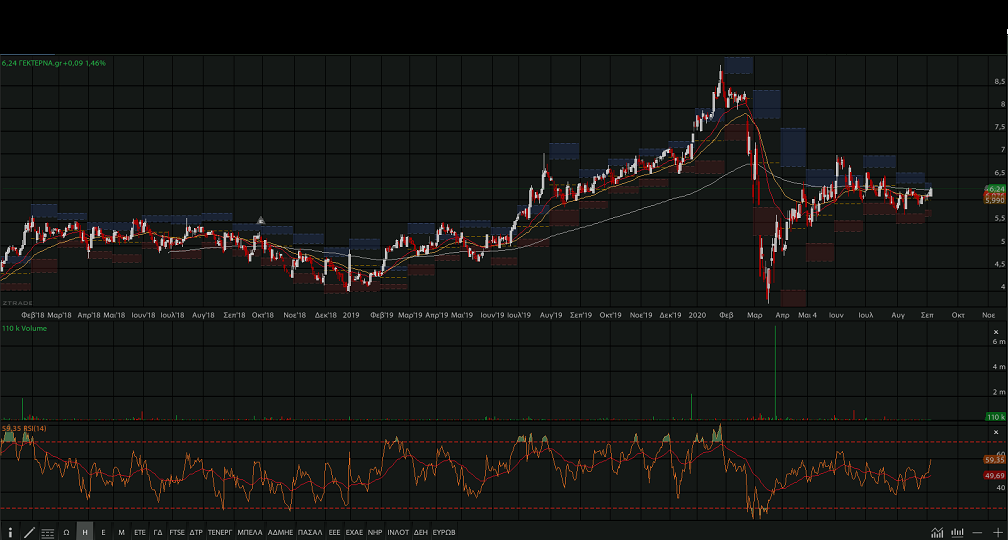
Task: Close the Volume panel with its X
Action: pos(995,329)
